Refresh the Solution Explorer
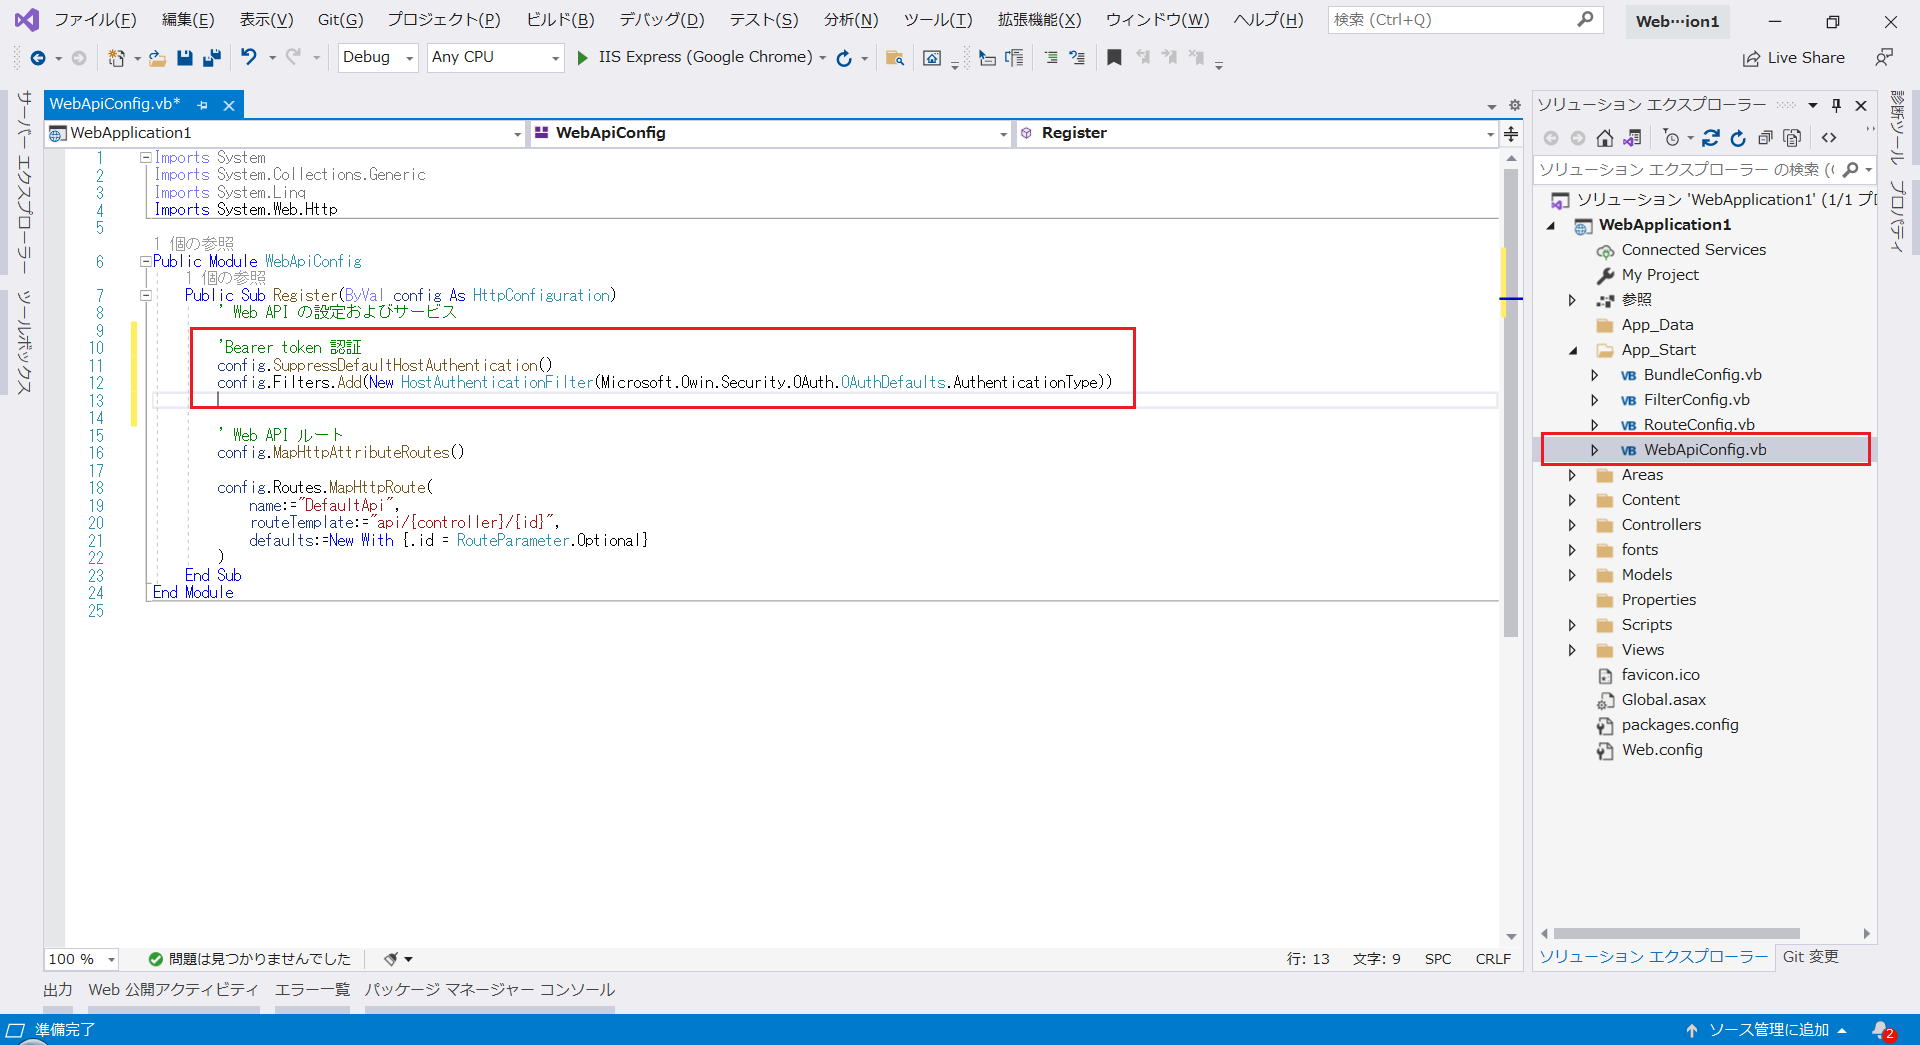The width and height of the screenshot is (1920, 1045). pos(1738,138)
